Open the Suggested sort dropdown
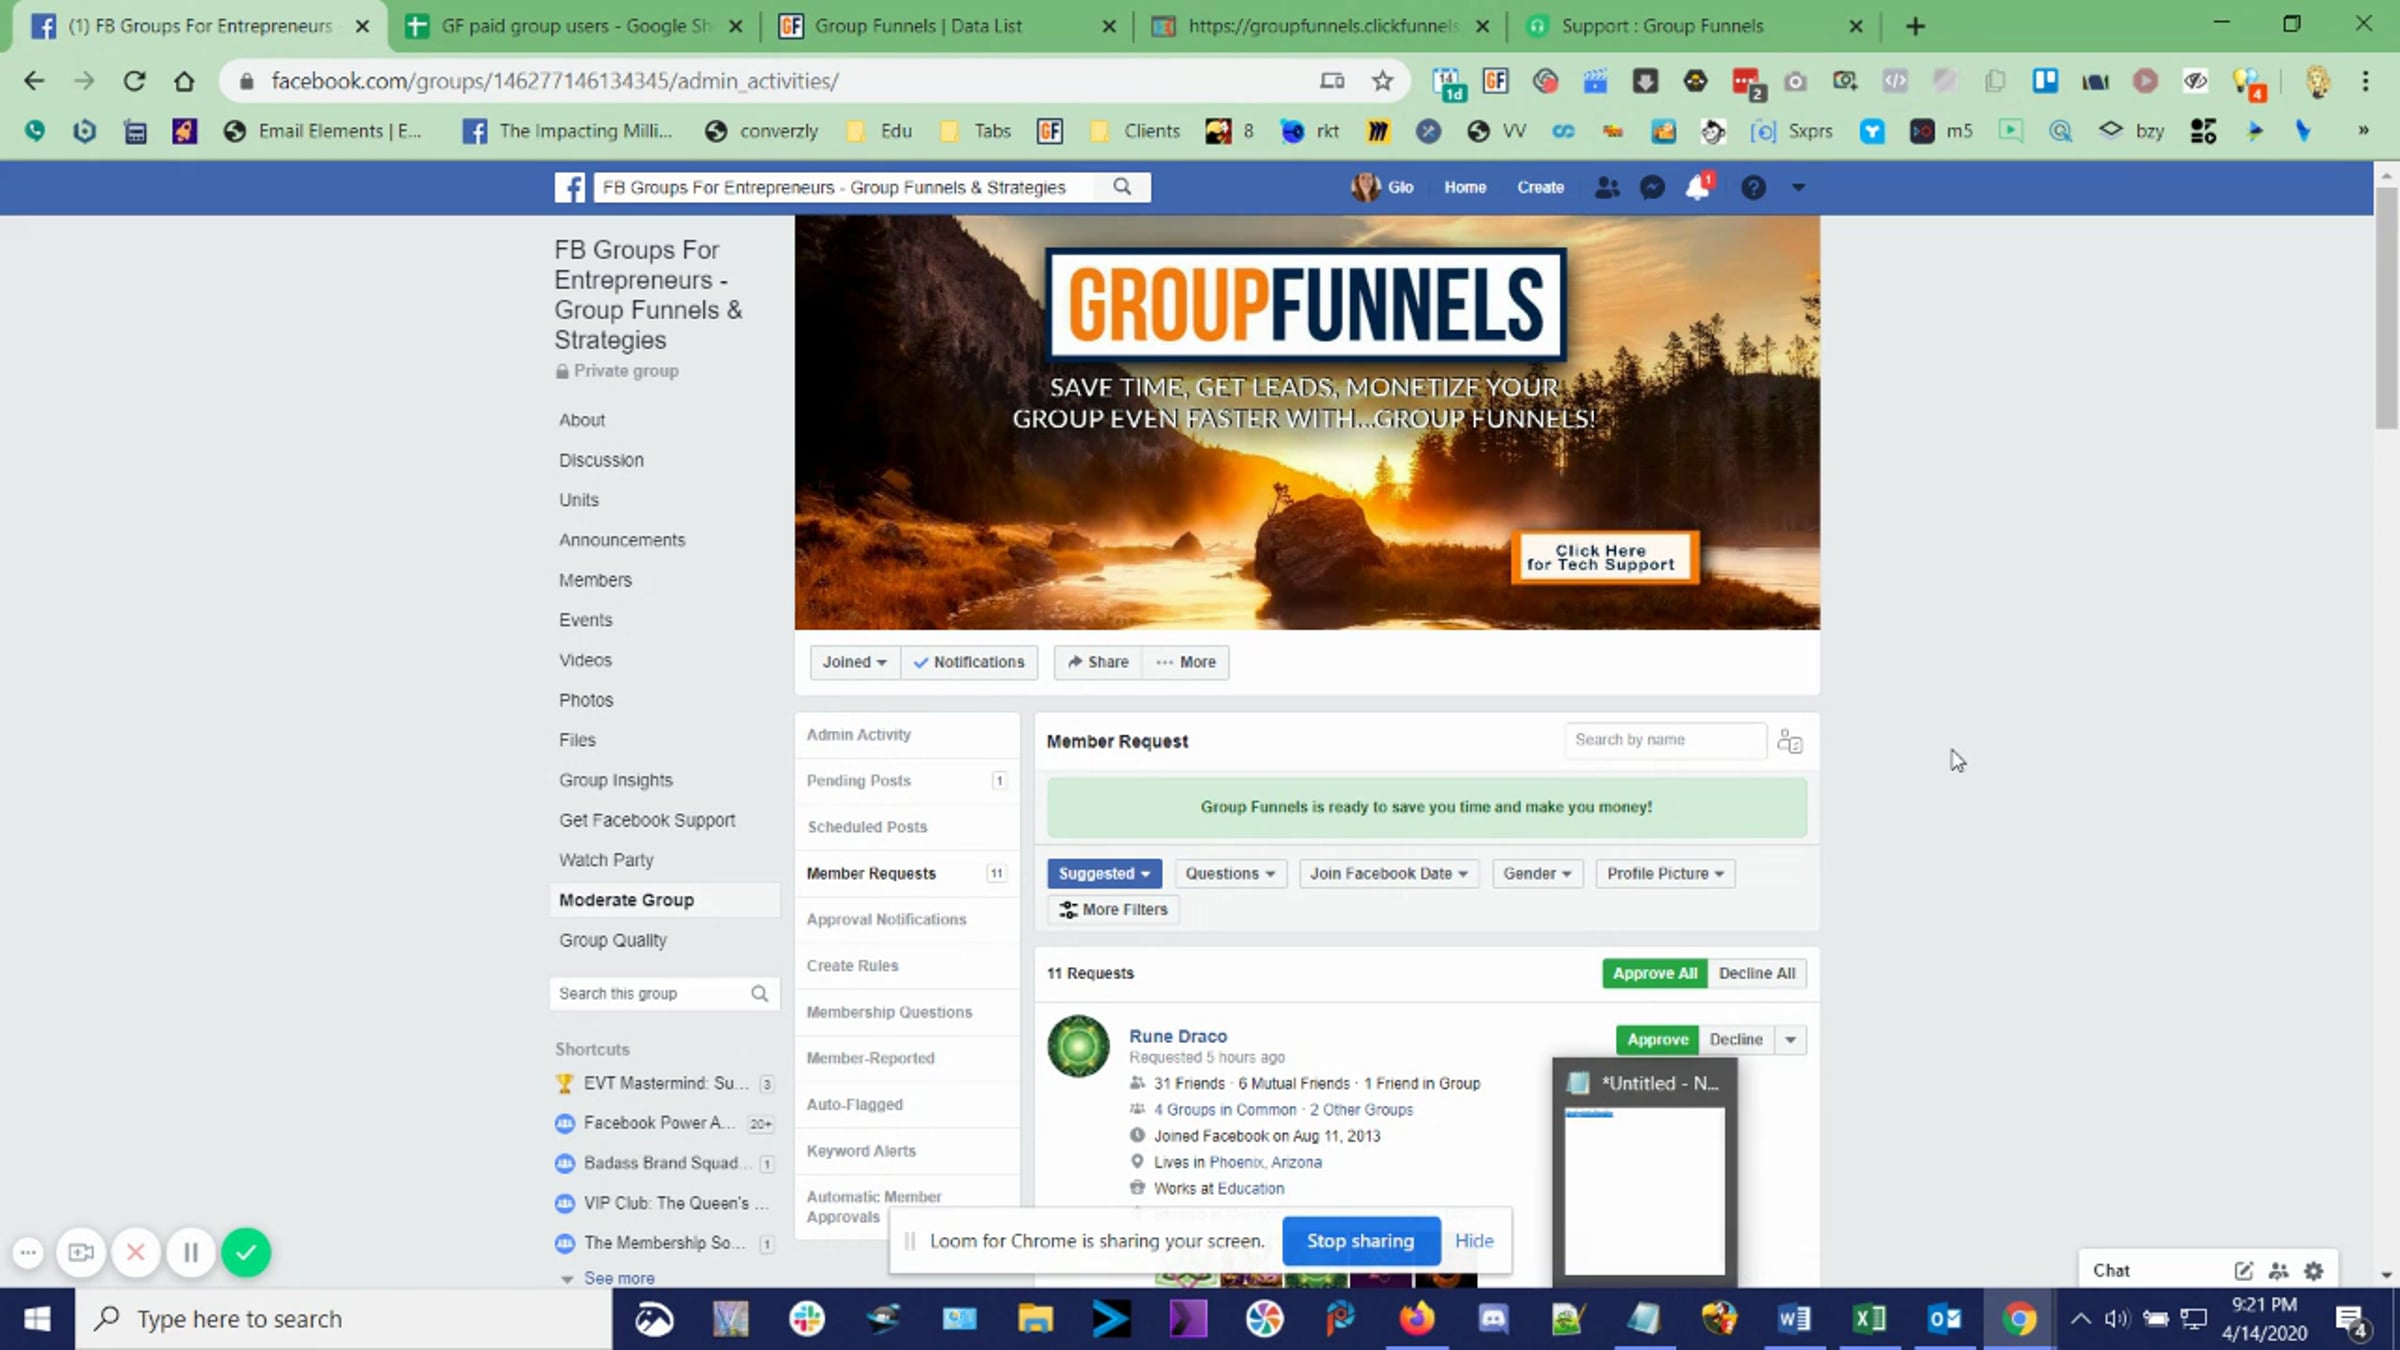This screenshot has height=1350, width=2400. (x=1104, y=873)
